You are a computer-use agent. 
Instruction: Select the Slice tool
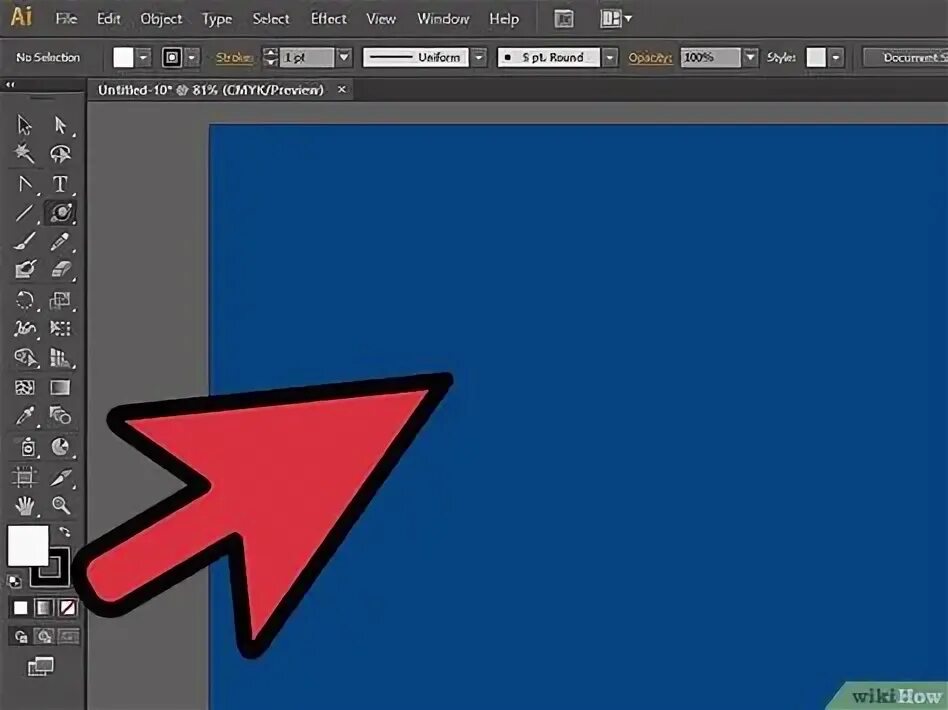(60, 477)
